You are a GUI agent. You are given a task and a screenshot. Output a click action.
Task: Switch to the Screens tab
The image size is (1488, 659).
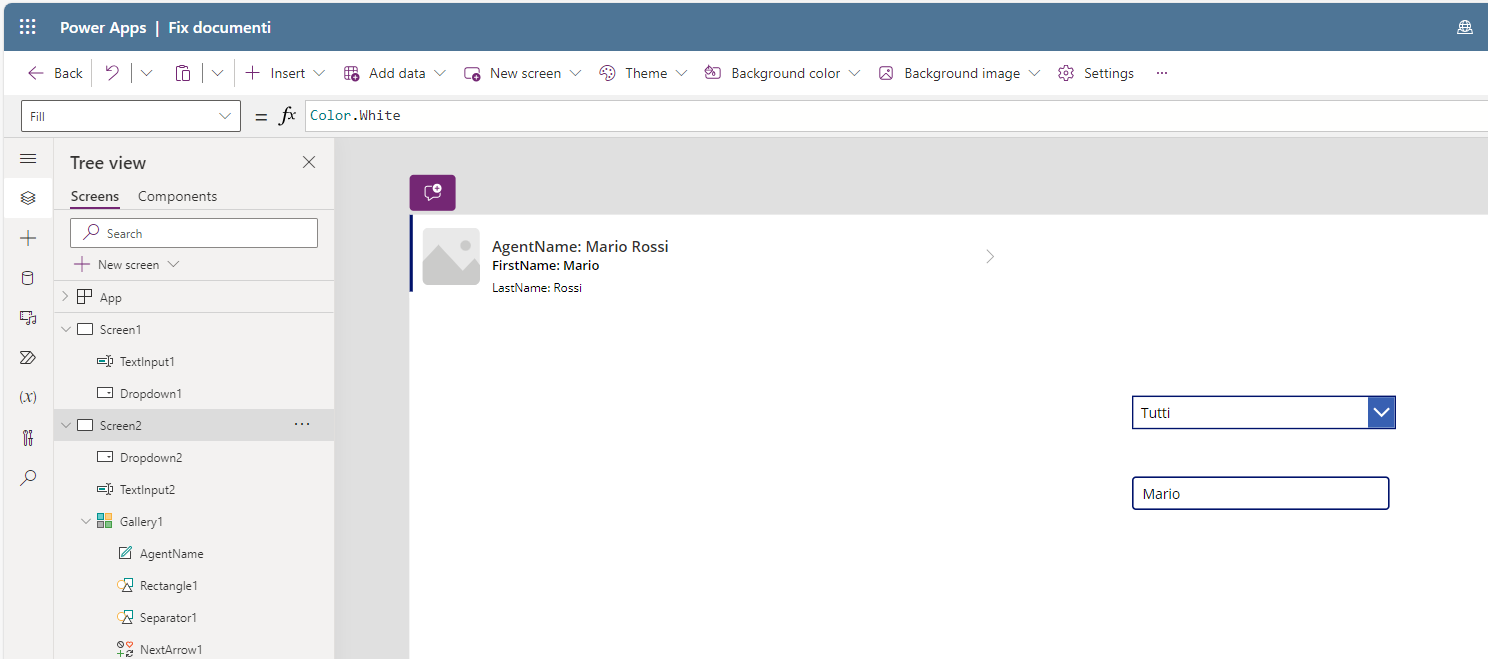95,196
